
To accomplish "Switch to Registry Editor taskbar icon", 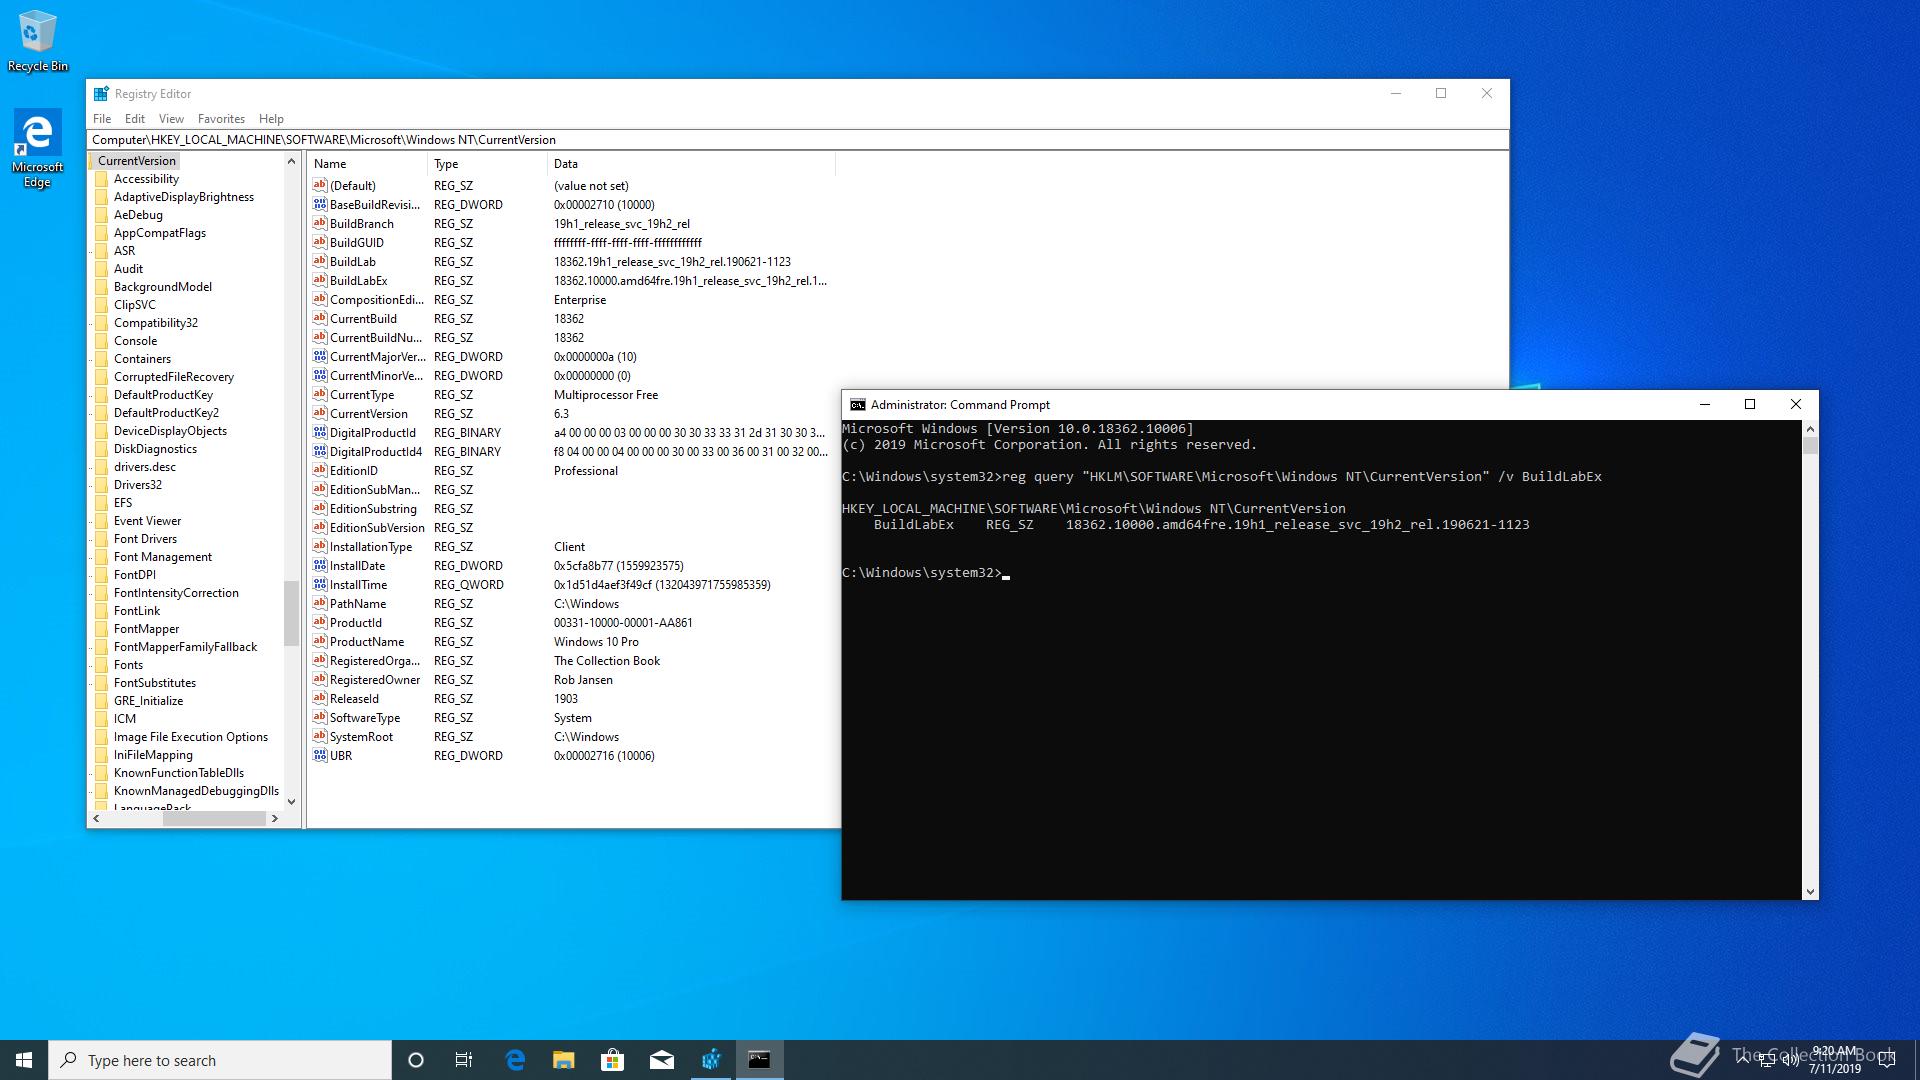I will [711, 1060].
